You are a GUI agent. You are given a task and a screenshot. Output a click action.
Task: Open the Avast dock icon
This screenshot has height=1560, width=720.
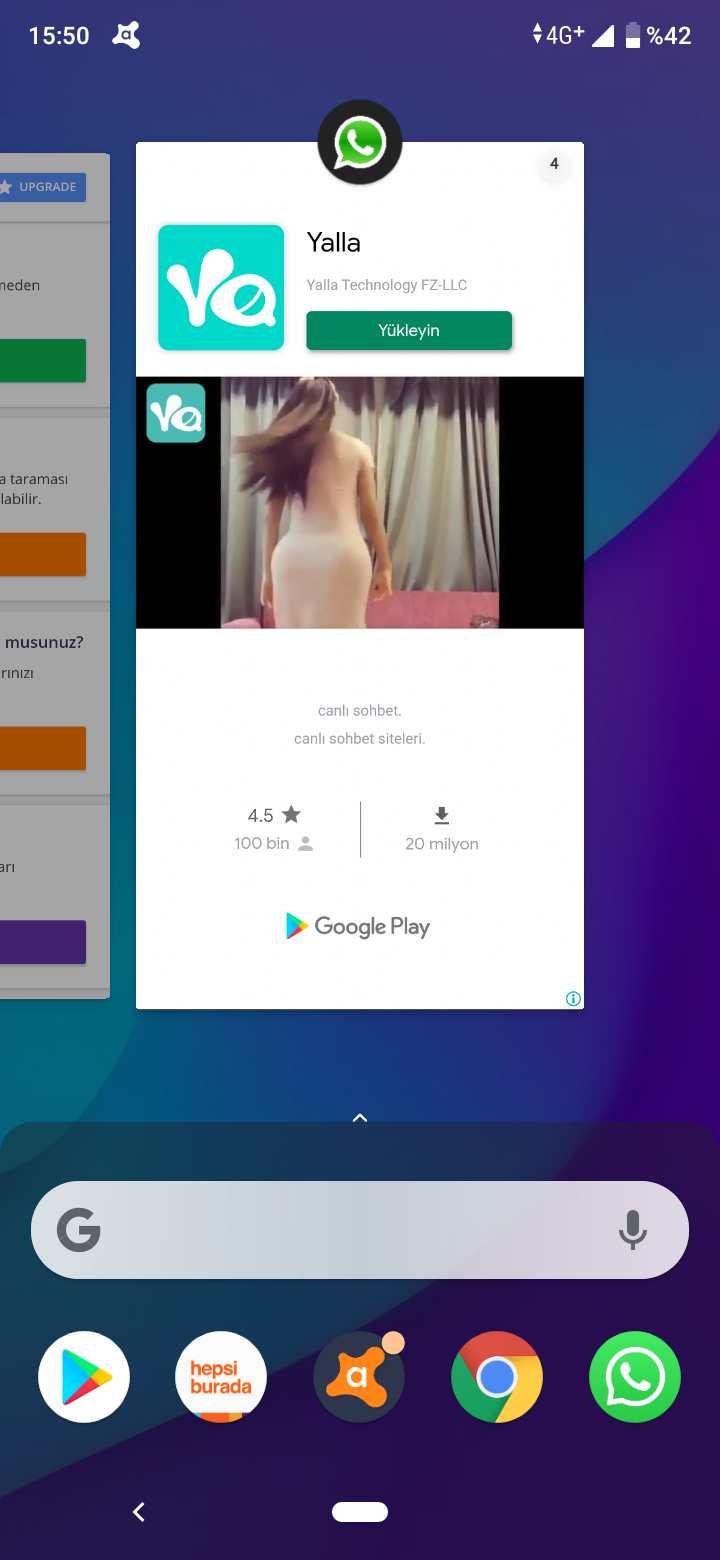click(x=359, y=1377)
